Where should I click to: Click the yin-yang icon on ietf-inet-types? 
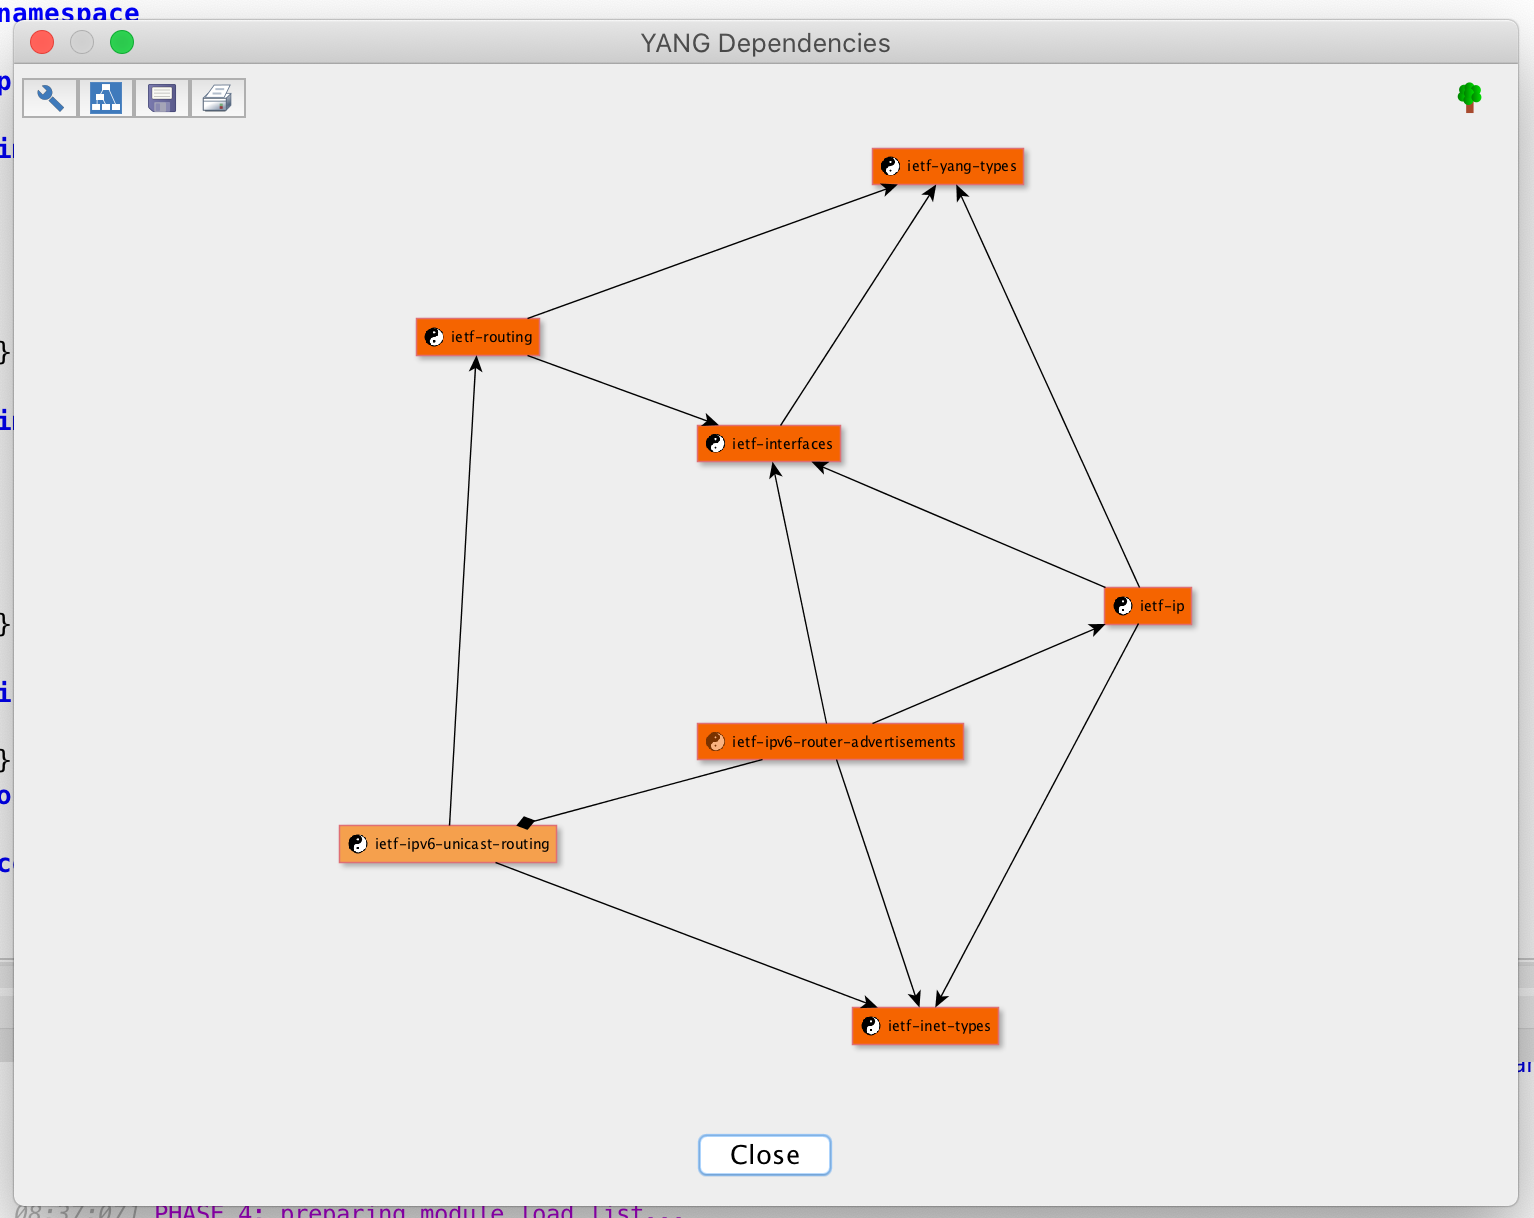pyautogui.click(x=871, y=1025)
